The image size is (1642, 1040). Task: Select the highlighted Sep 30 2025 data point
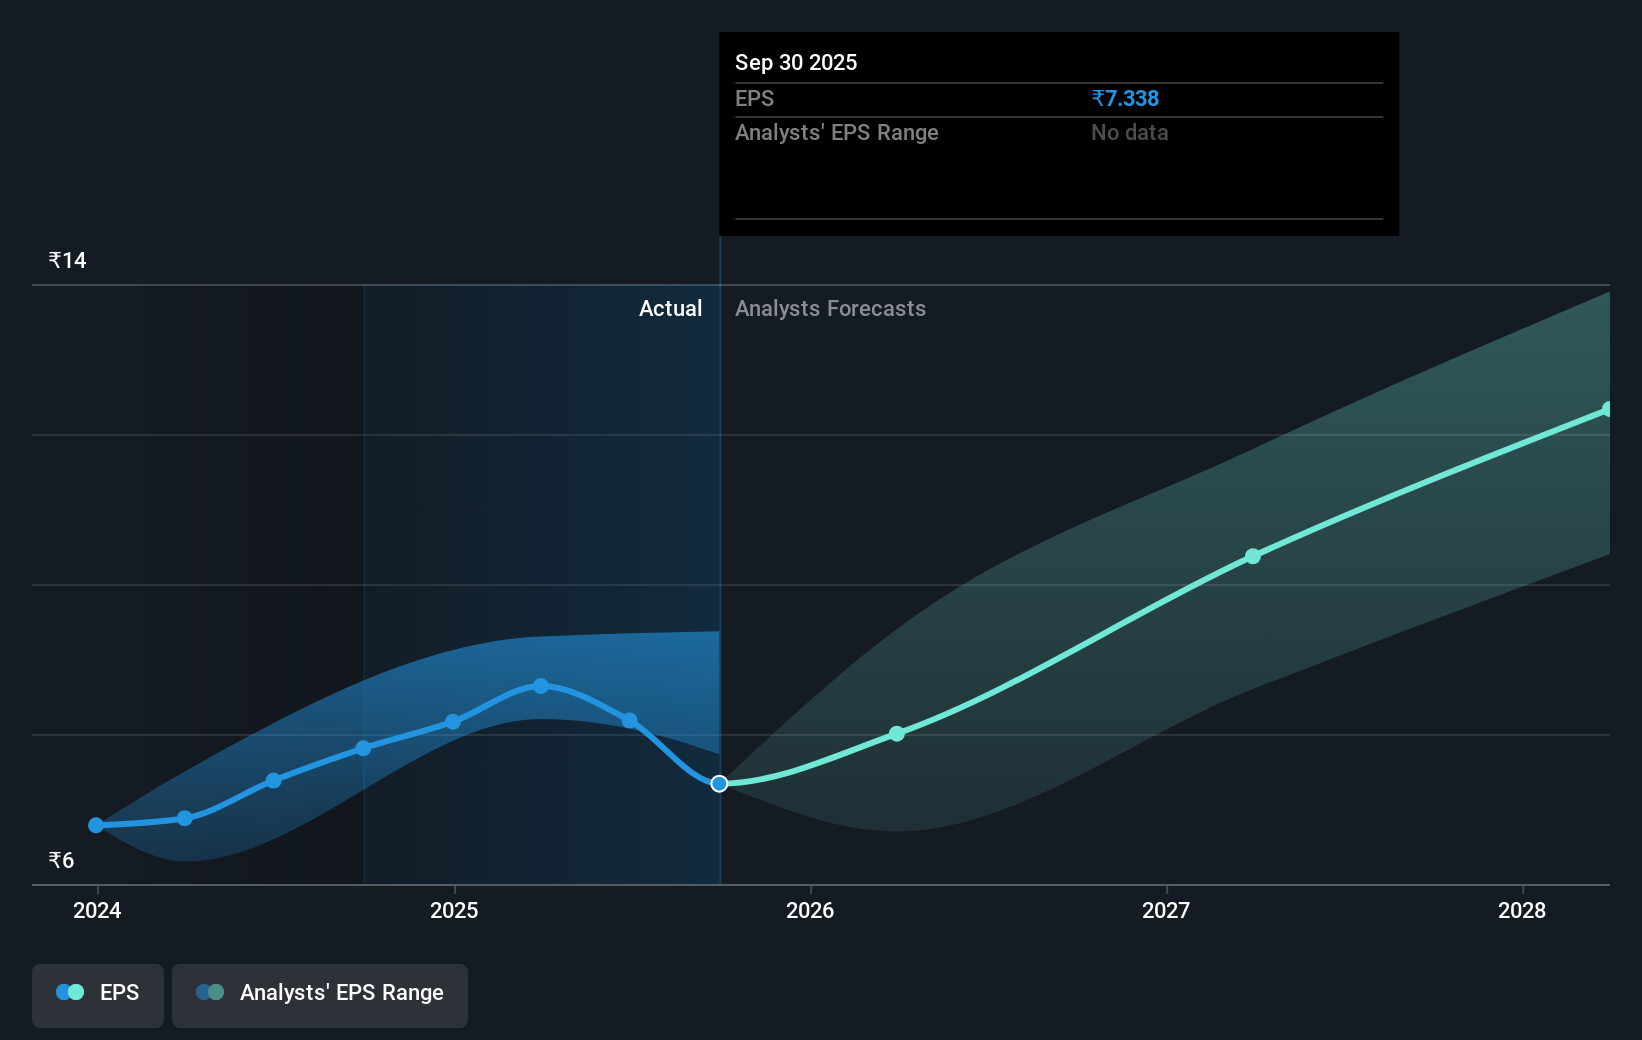pos(718,784)
